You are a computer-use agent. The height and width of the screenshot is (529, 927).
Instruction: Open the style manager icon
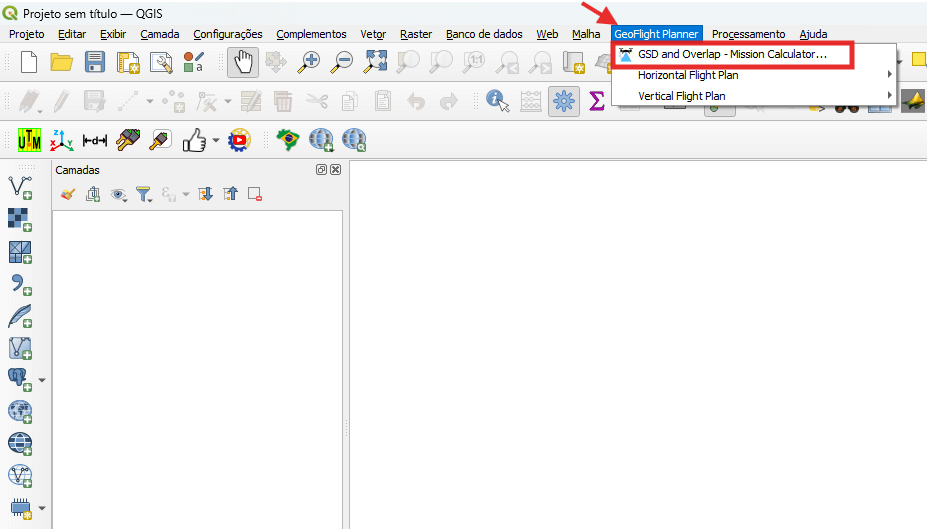193,62
